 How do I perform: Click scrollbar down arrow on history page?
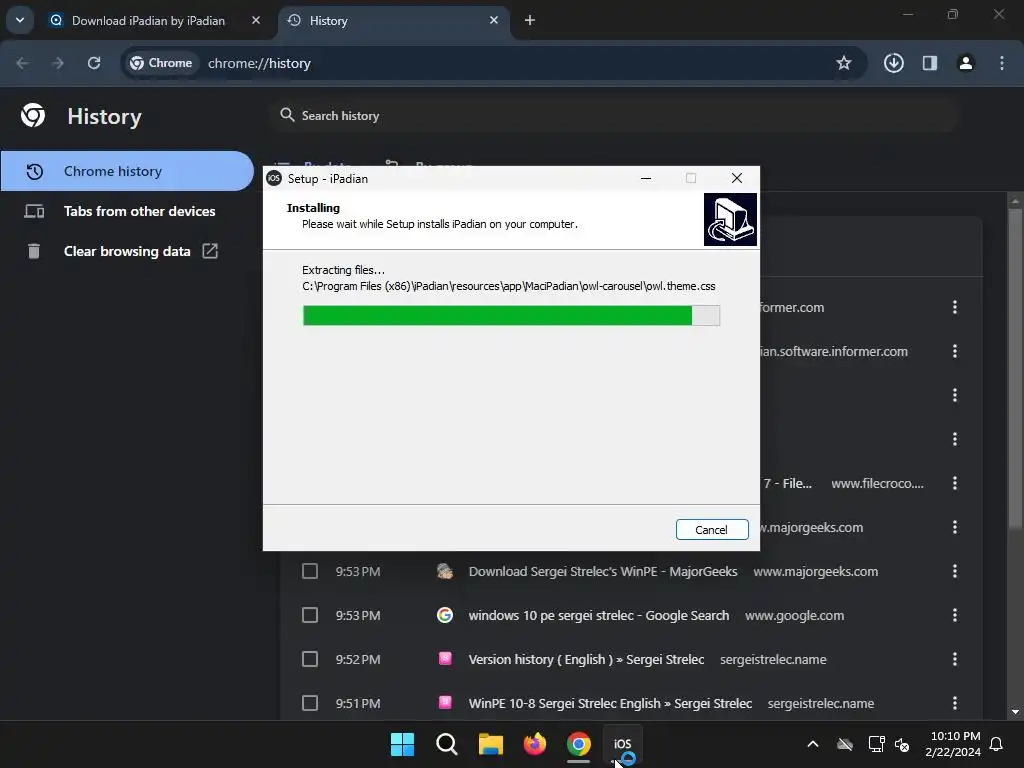pyautogui.click(x=1015, y=712)
